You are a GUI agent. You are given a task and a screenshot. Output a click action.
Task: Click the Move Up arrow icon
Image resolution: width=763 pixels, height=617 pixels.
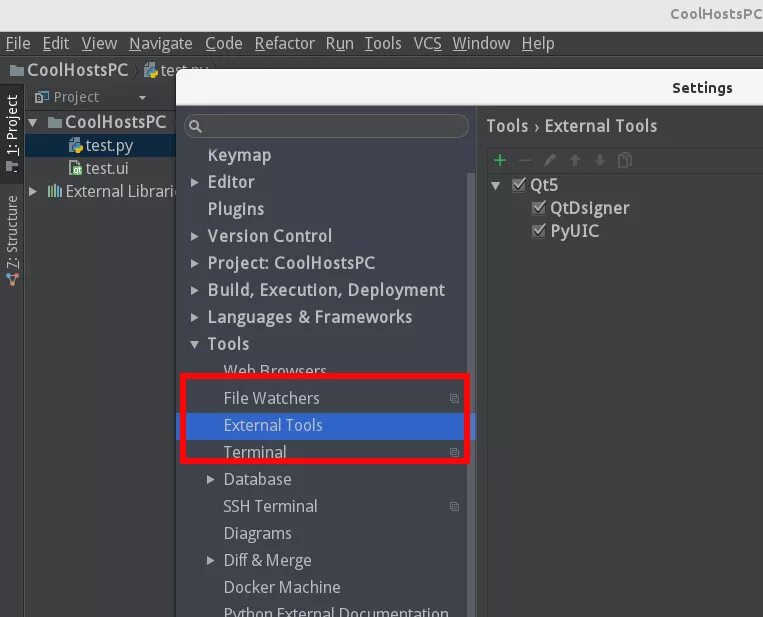click(575, 160)
